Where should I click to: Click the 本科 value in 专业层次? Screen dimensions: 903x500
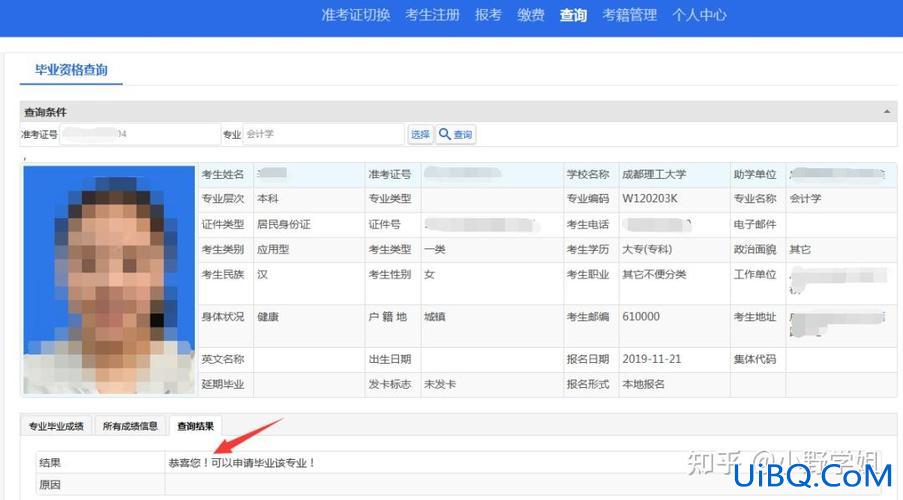(x=268, y=199)
